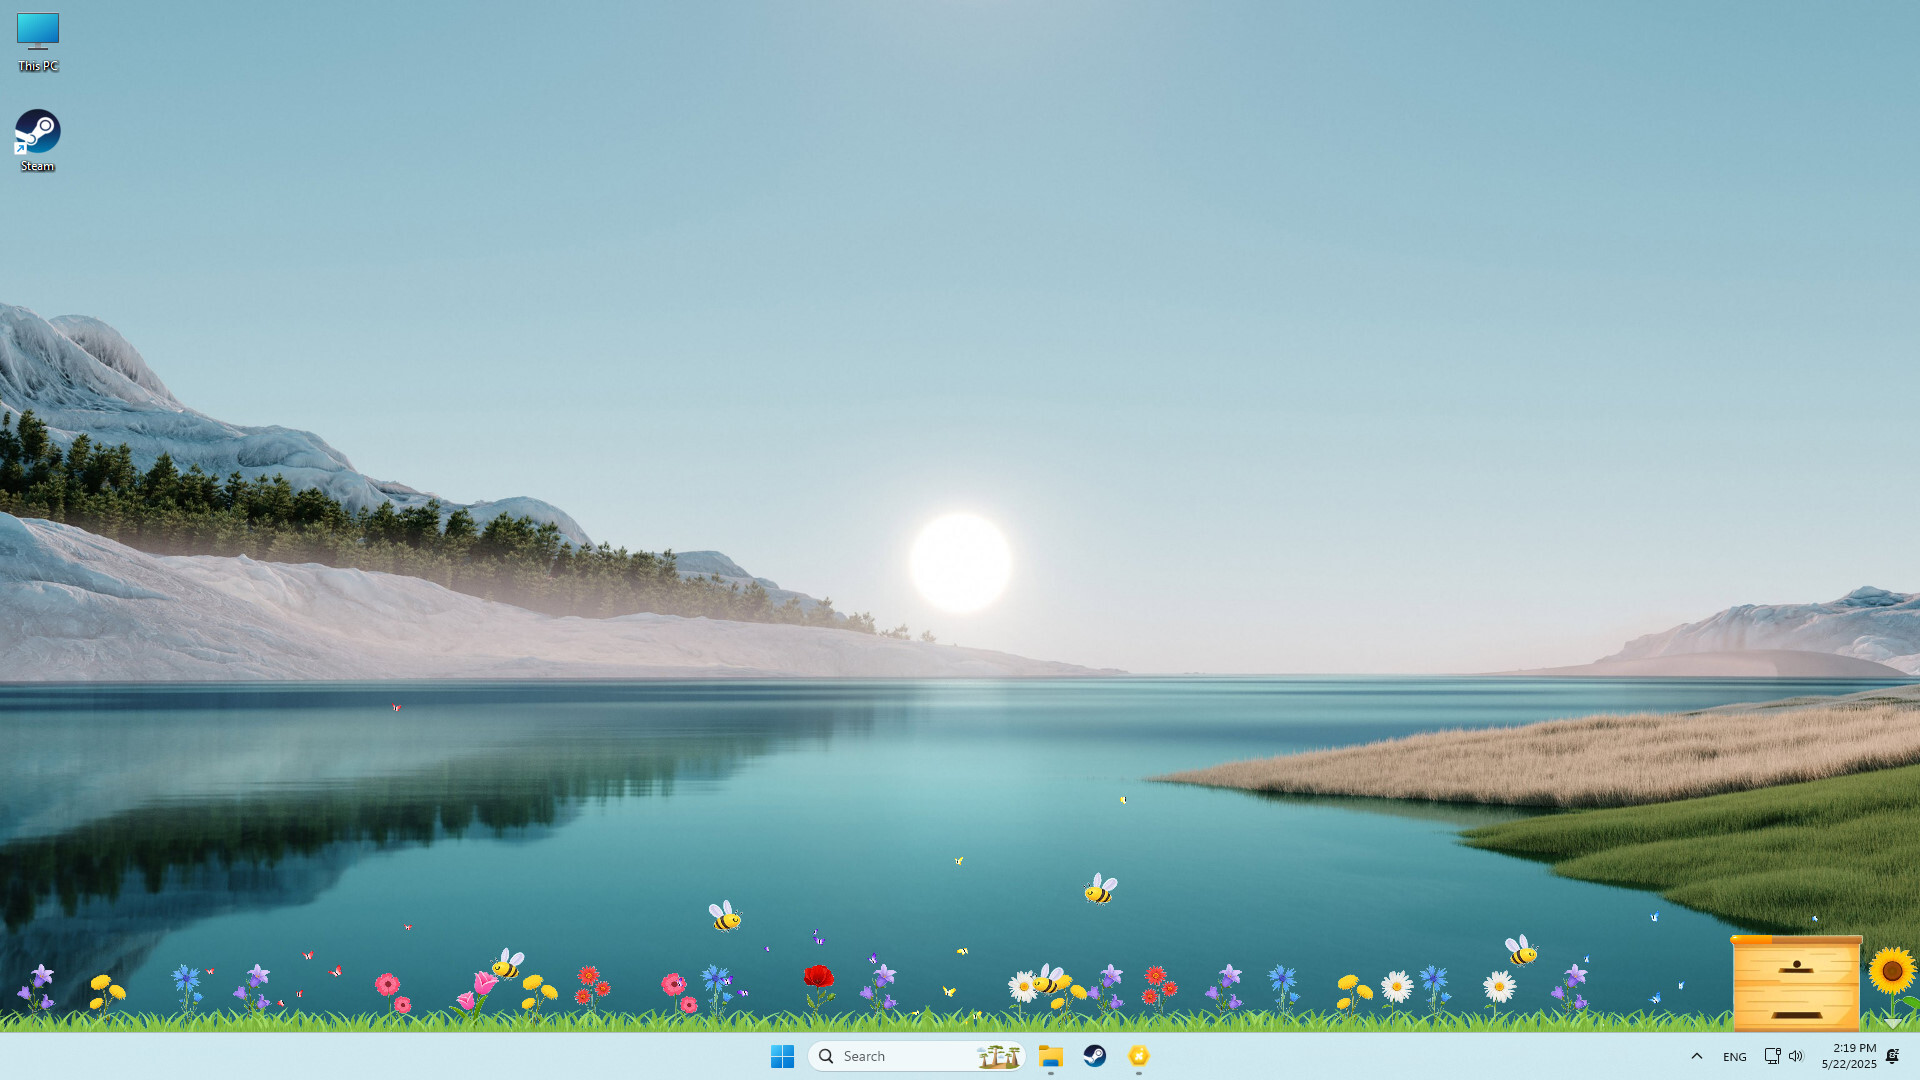The width and height of the screenshot is (1920, 1080).
Task: Click the savanna trees widget inside the search bar
Action: tap(998, 1056)
